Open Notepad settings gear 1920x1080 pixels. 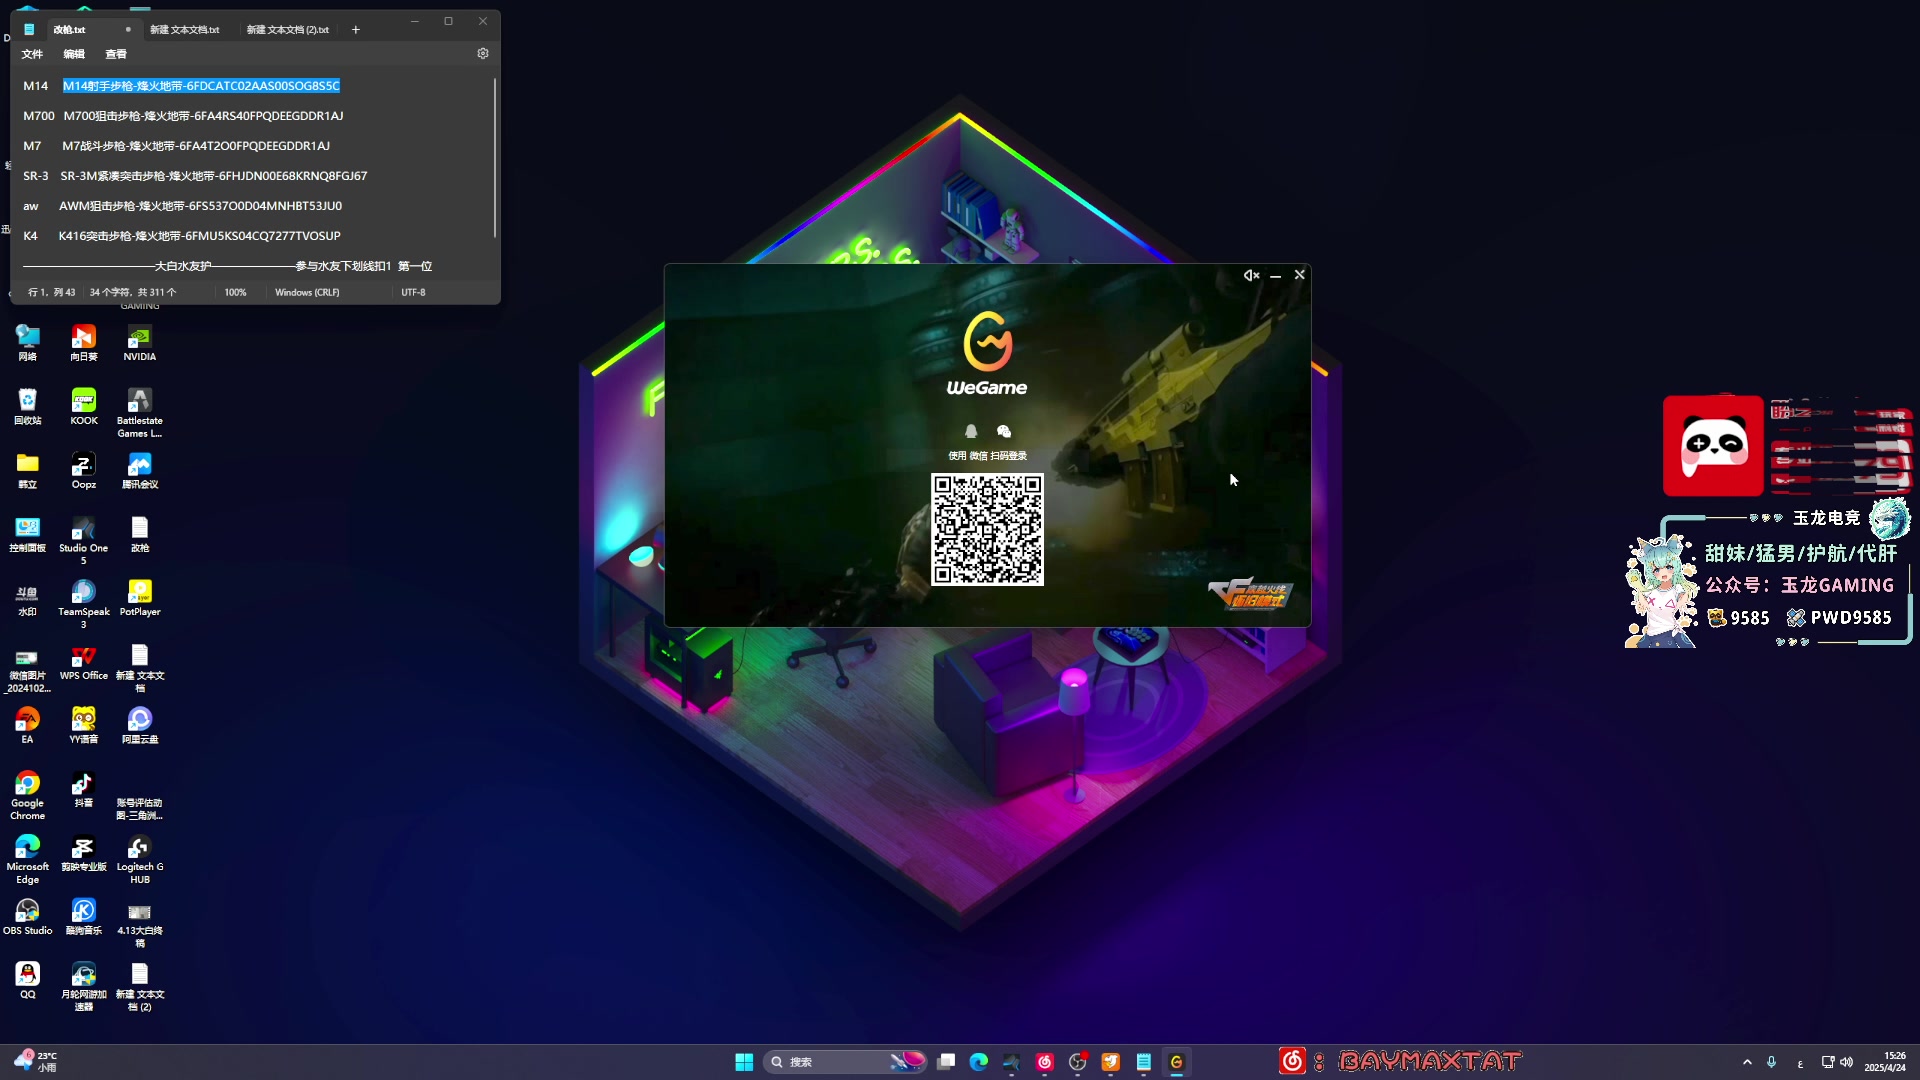[x=483, y=54]
